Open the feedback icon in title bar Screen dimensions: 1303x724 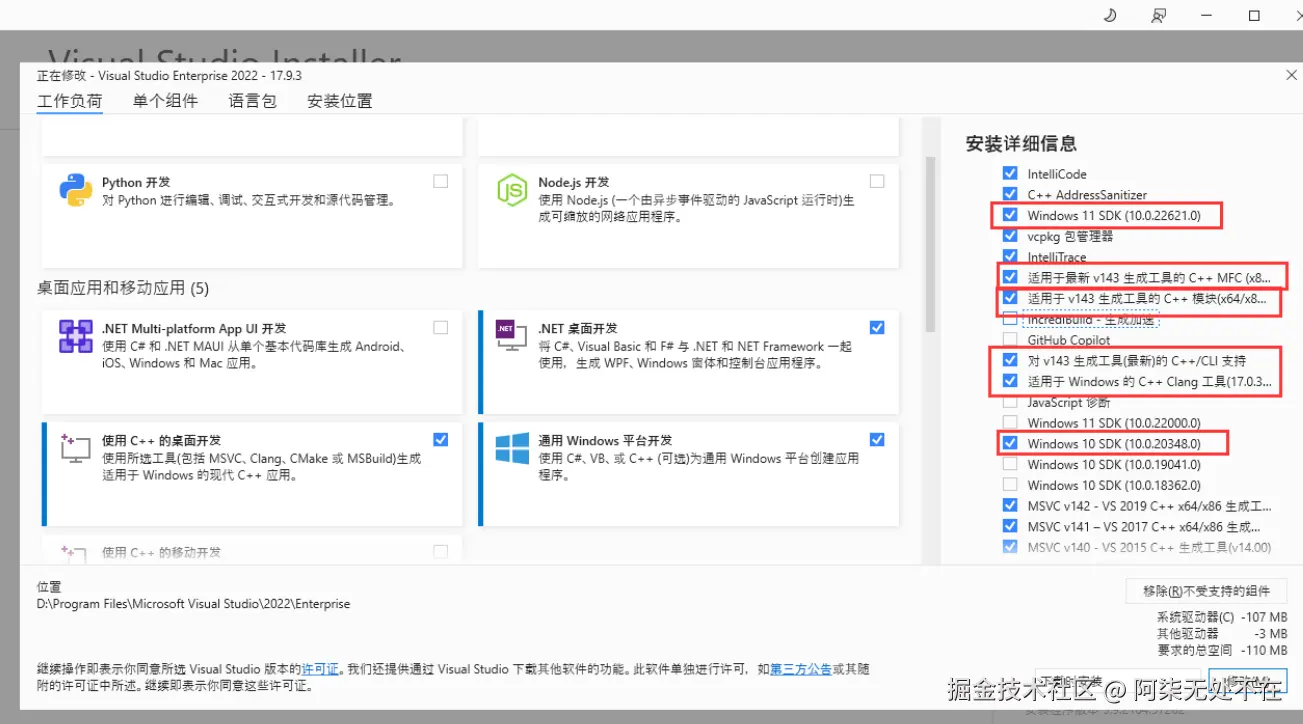click(1158, 15)
